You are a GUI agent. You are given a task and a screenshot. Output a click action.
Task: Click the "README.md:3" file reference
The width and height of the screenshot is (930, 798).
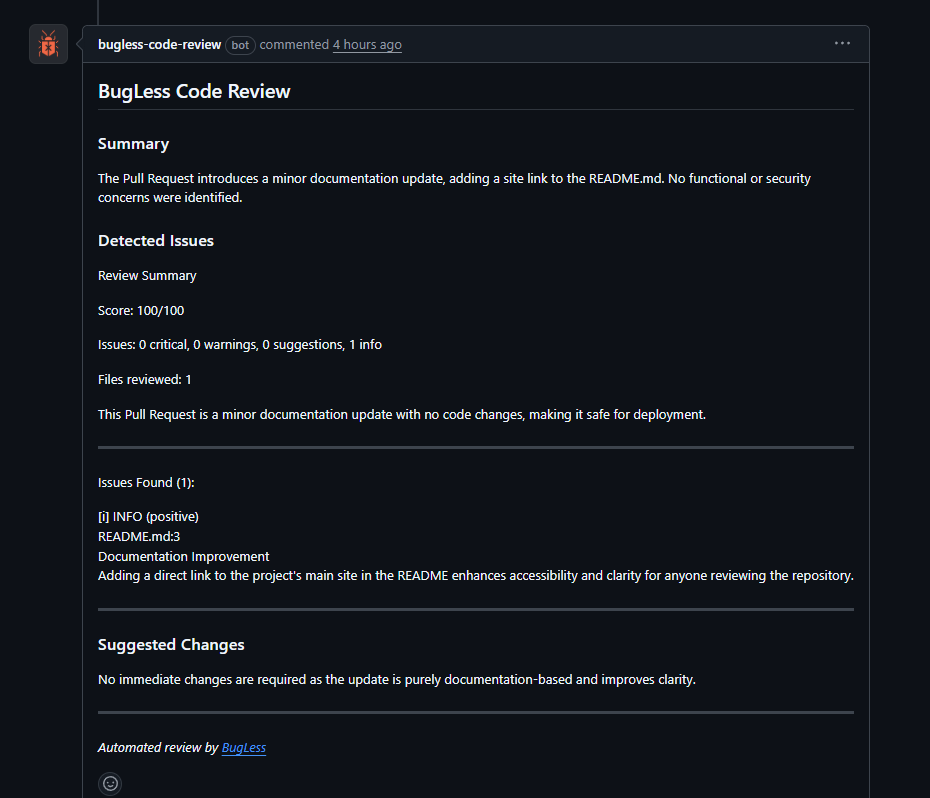click(139, 536)
